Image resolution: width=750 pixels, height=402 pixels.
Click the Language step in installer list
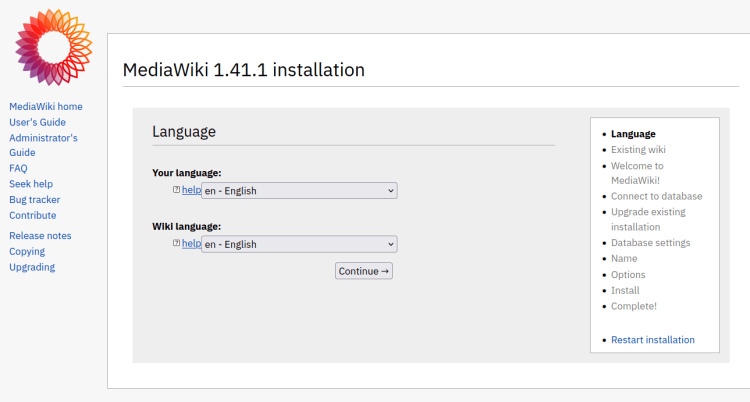tap(633, 134)
